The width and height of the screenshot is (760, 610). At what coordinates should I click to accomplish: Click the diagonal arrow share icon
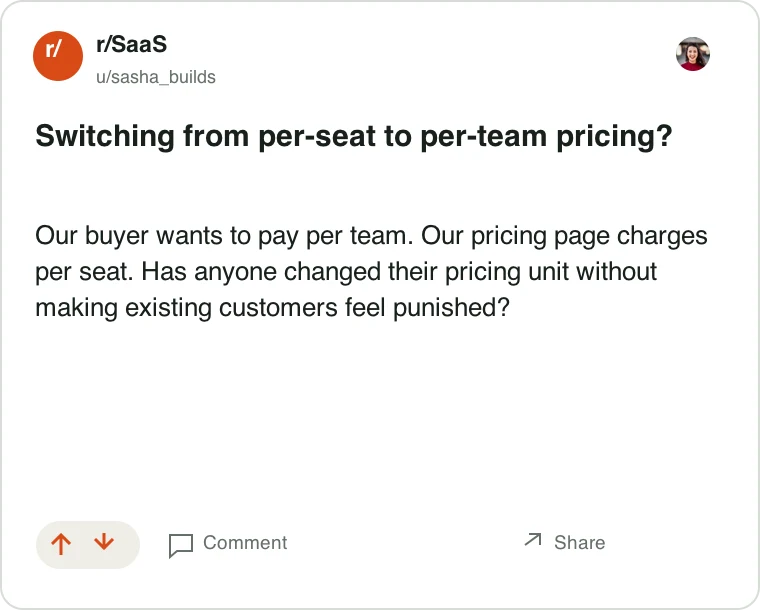[x=533, y=540]
